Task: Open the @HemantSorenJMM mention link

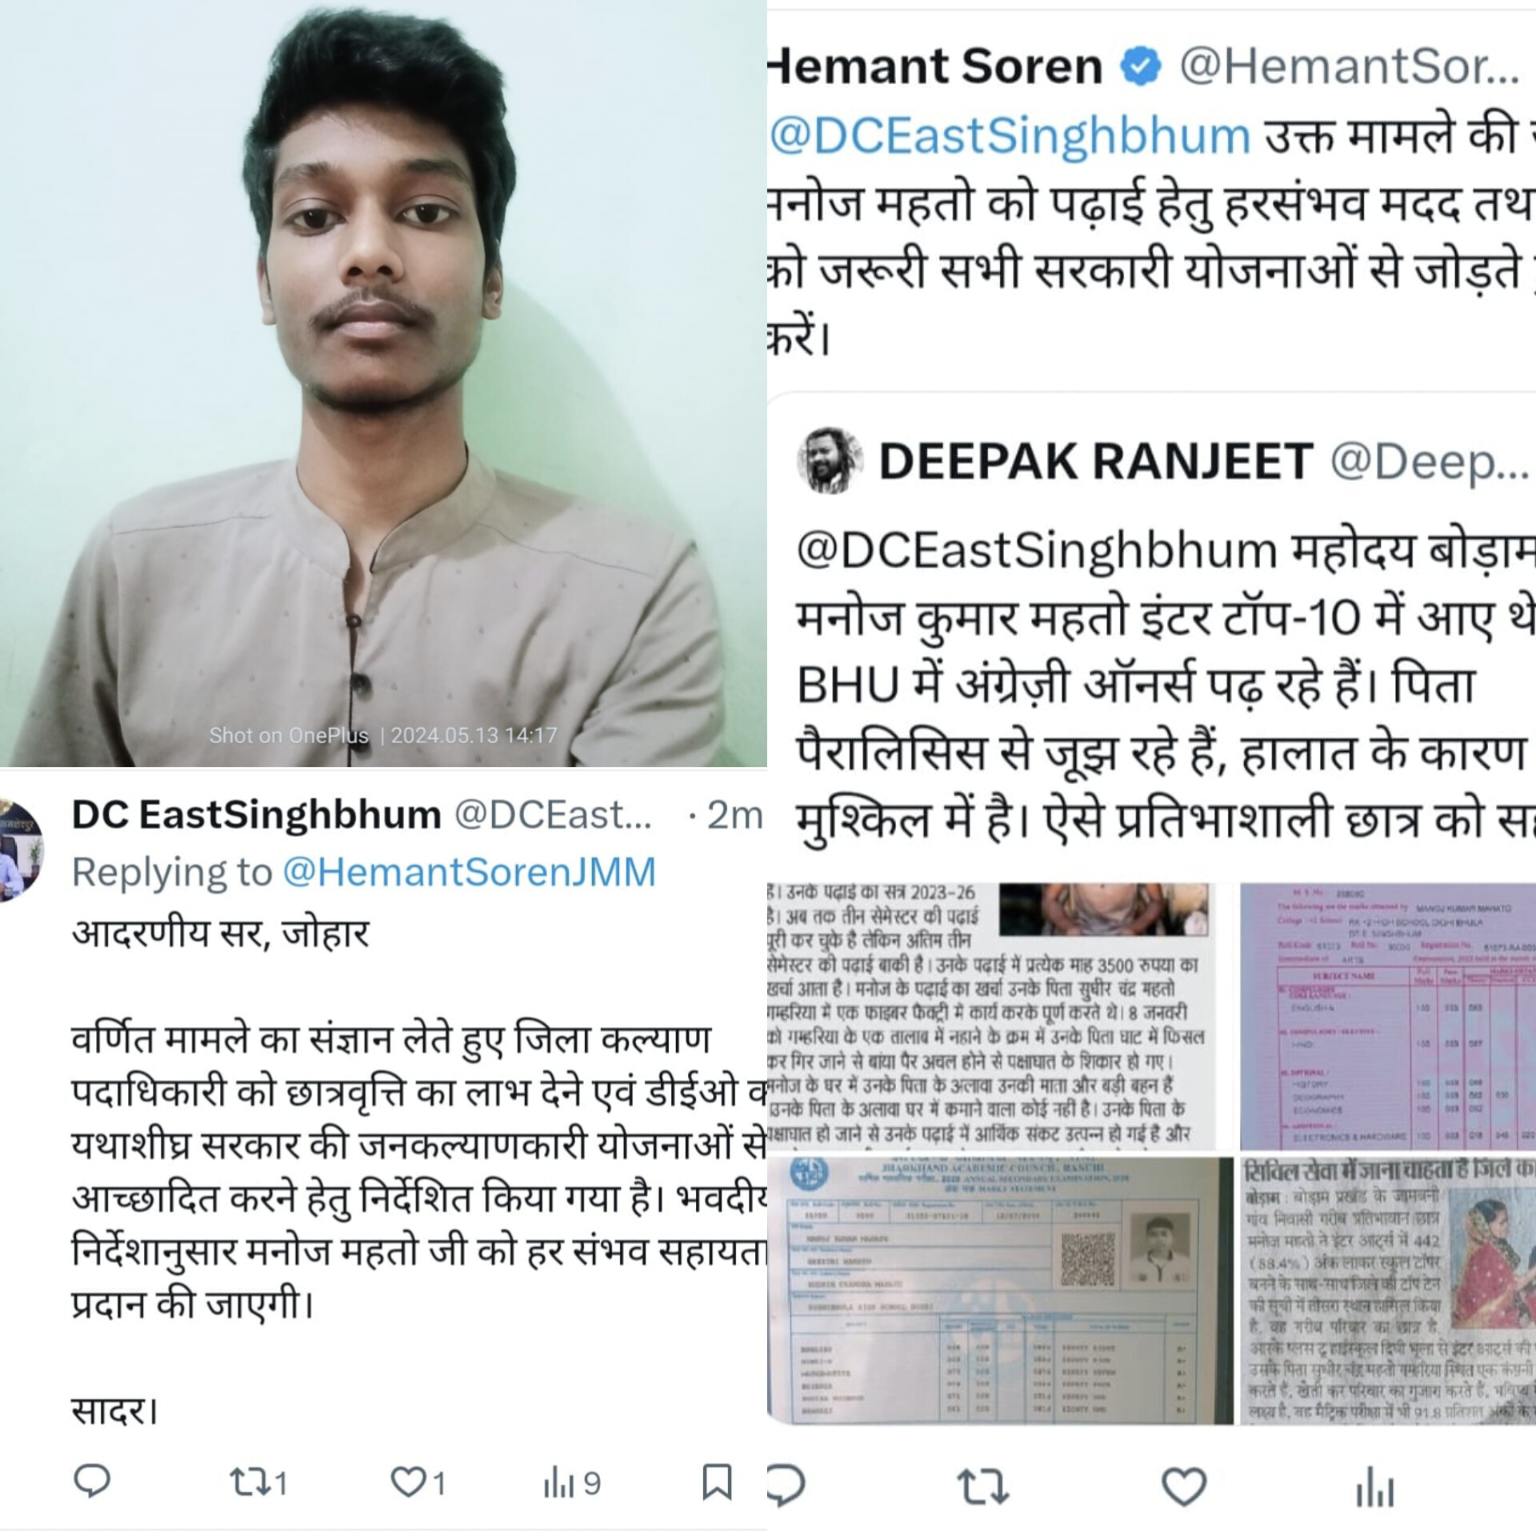Action: (469, 872)
